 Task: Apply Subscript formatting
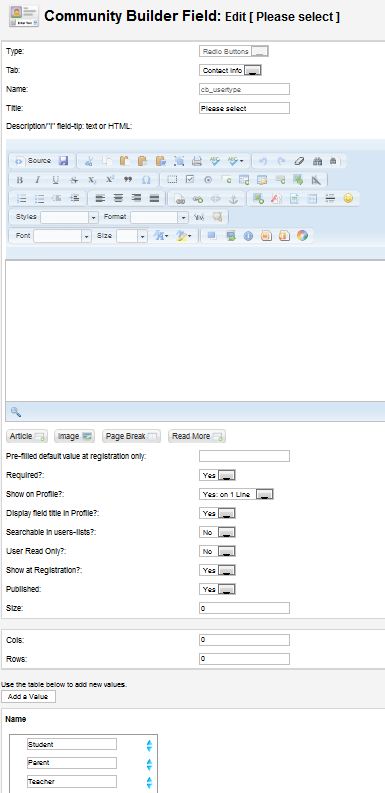tap(92, 180)
